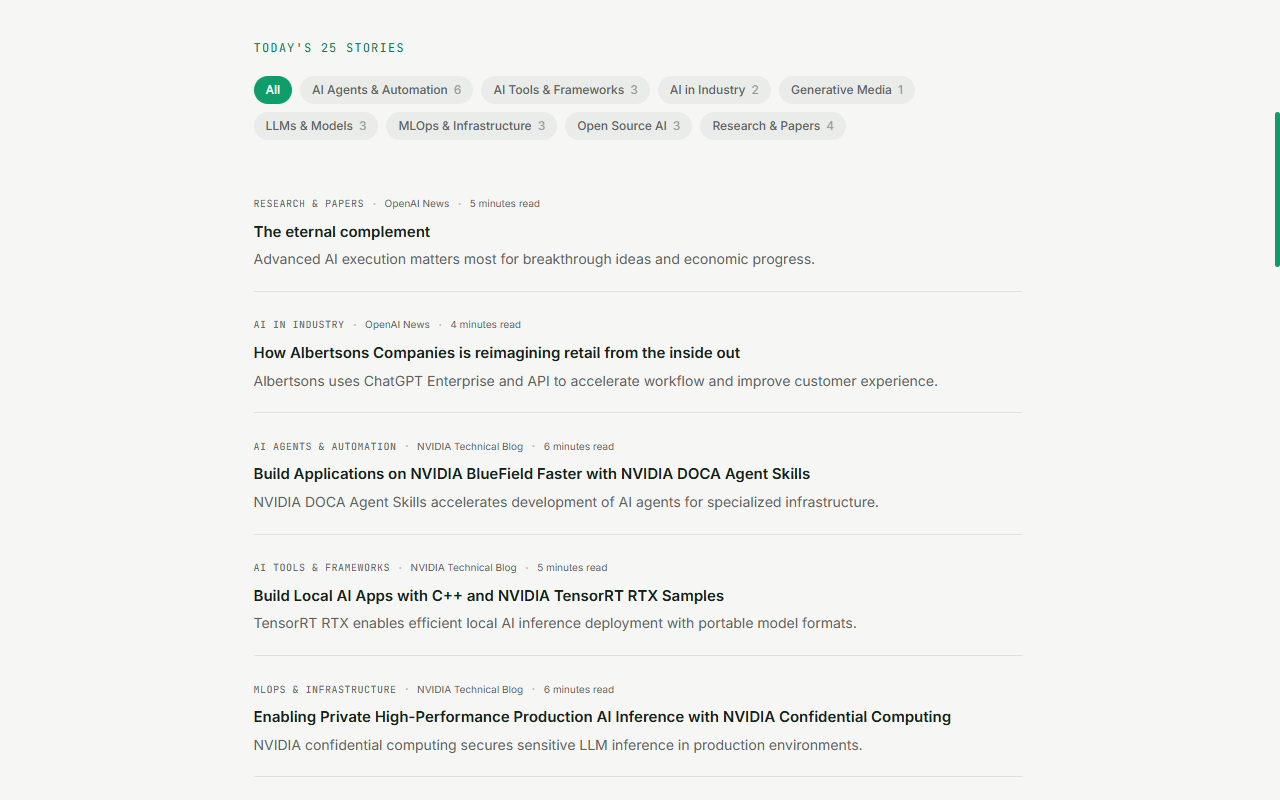1280x800 pixels.
Task: Click 'MLOPS & INFRASTRUCTURE' label above Confidential story
Action: tap(325, 690)
